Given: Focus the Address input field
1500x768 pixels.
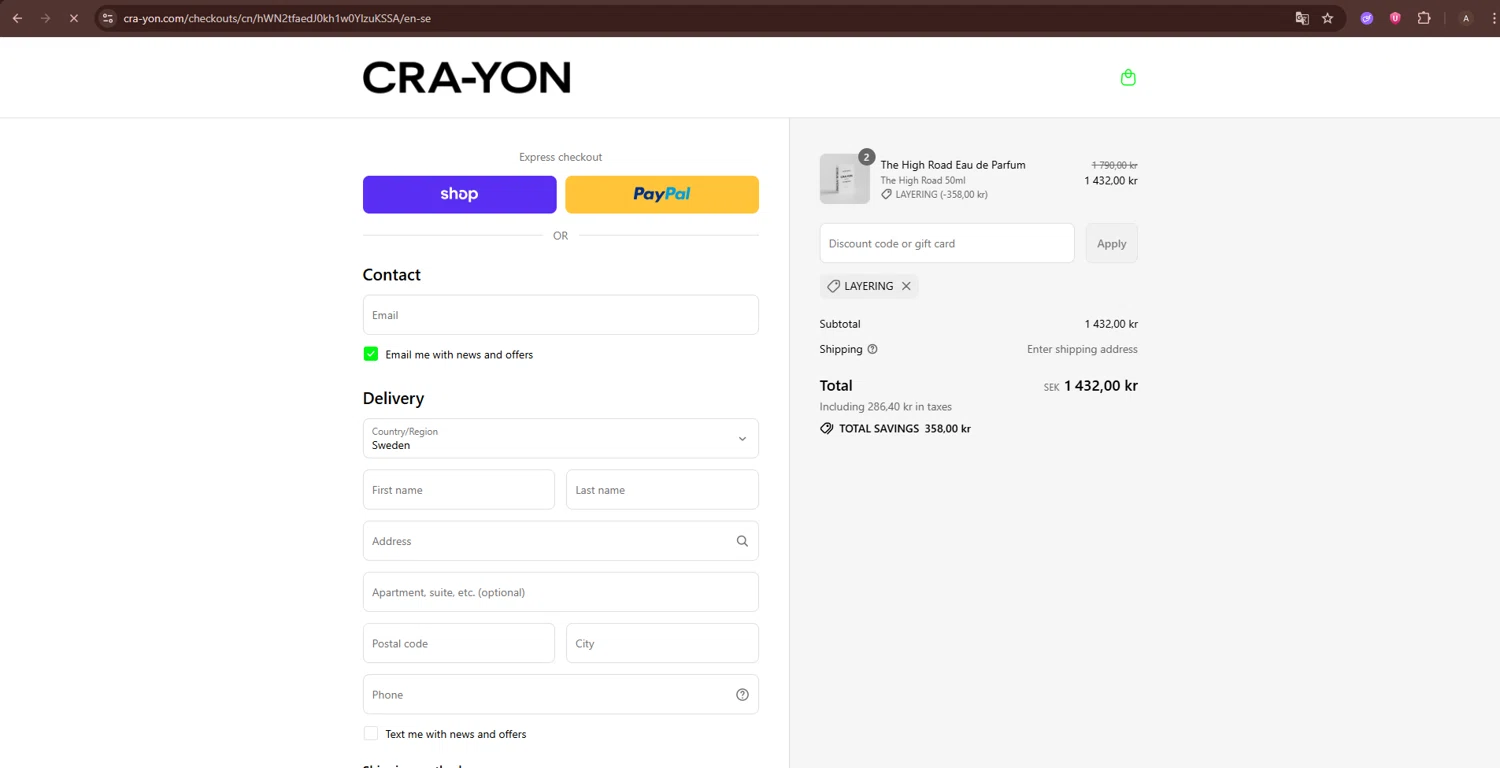Looking at the screenshot, I should click(x=560, y=541).
